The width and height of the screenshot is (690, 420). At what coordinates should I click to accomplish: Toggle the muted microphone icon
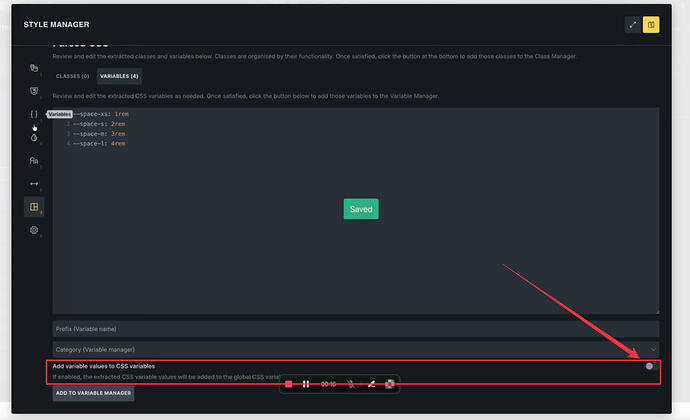click(351, 384)
